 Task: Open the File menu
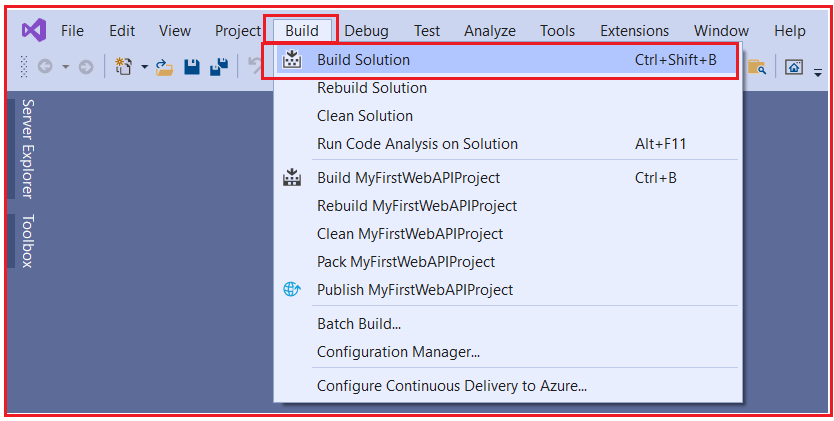click(72, 31)
